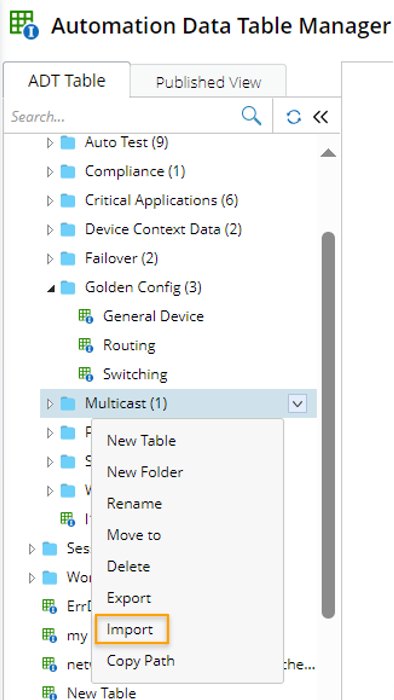Expand the Auto Test folder
Image resolution: width=394 pixels, height=700 pixels.
[x=50, y=142]
